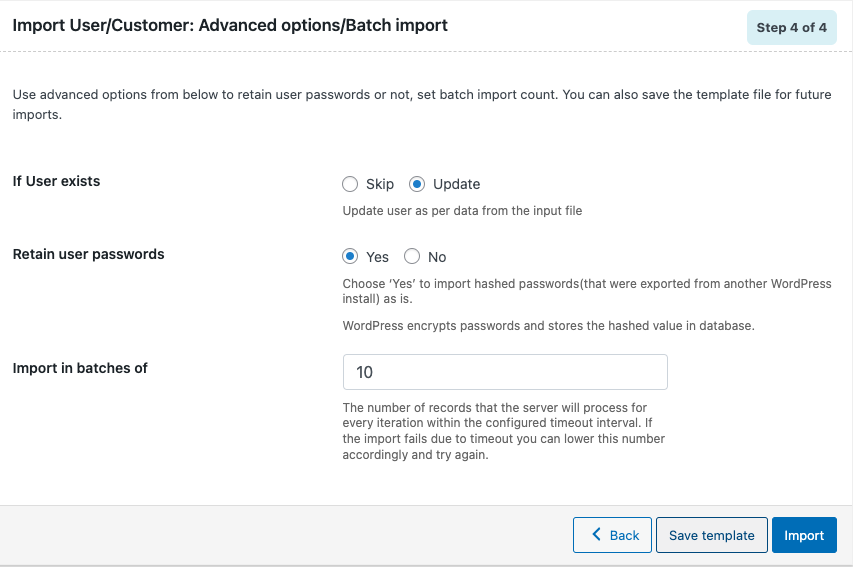Click the 'No' option label text
Screen dimensions: 853x567
click(437, 257)
